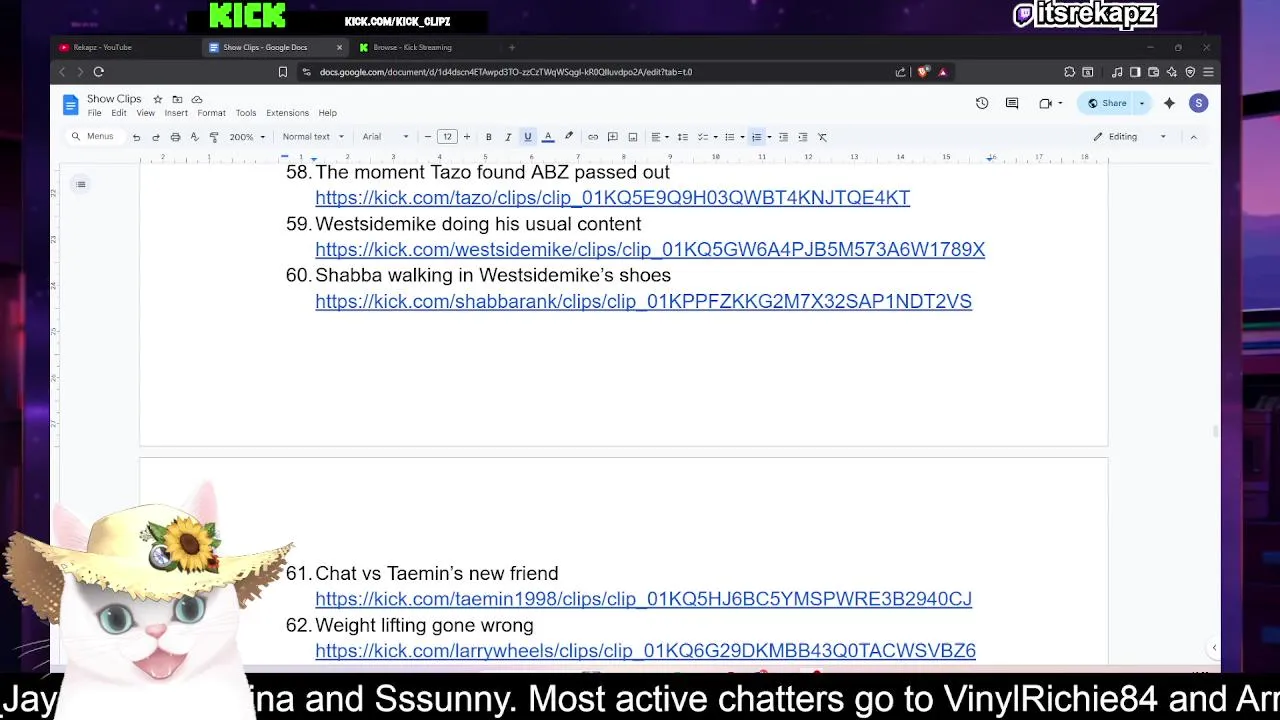This screenshot has width=1280, height=720.
Task: Open the westsidemike clip link
Action: pos(650,250)
